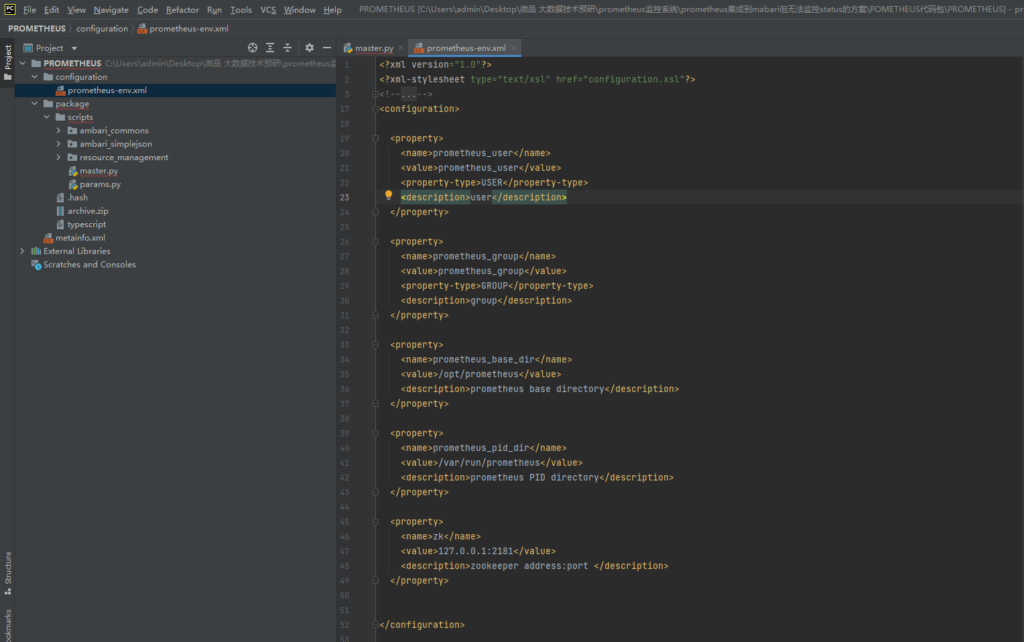This screenshot has width=1024, height=642.
Task: Open the Edit menu
Action: (52, 10)
